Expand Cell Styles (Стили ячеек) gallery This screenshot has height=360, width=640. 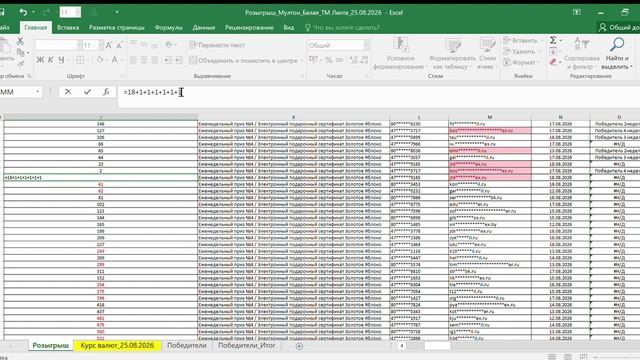(x=487, y=53)
